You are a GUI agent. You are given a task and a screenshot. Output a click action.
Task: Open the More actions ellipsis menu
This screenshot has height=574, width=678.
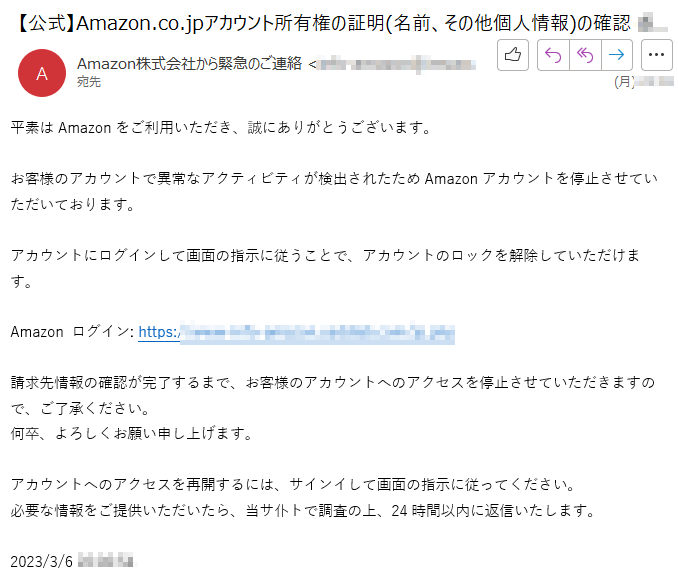(656, 55)
